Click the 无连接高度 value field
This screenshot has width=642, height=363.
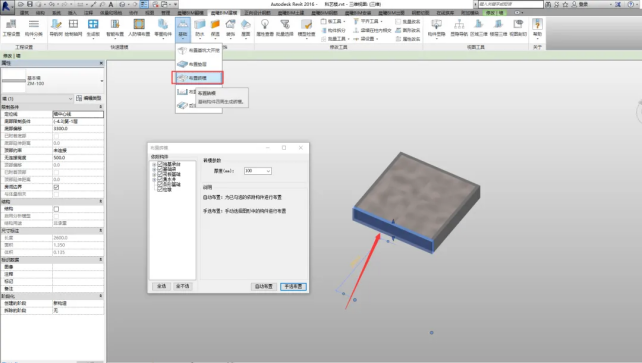click(78, 158)
